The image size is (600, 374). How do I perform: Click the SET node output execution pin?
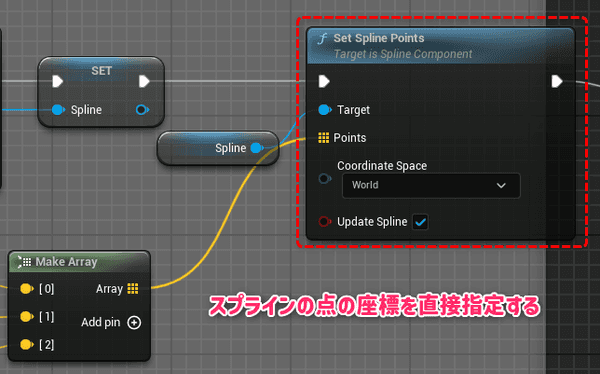[144, 81]
